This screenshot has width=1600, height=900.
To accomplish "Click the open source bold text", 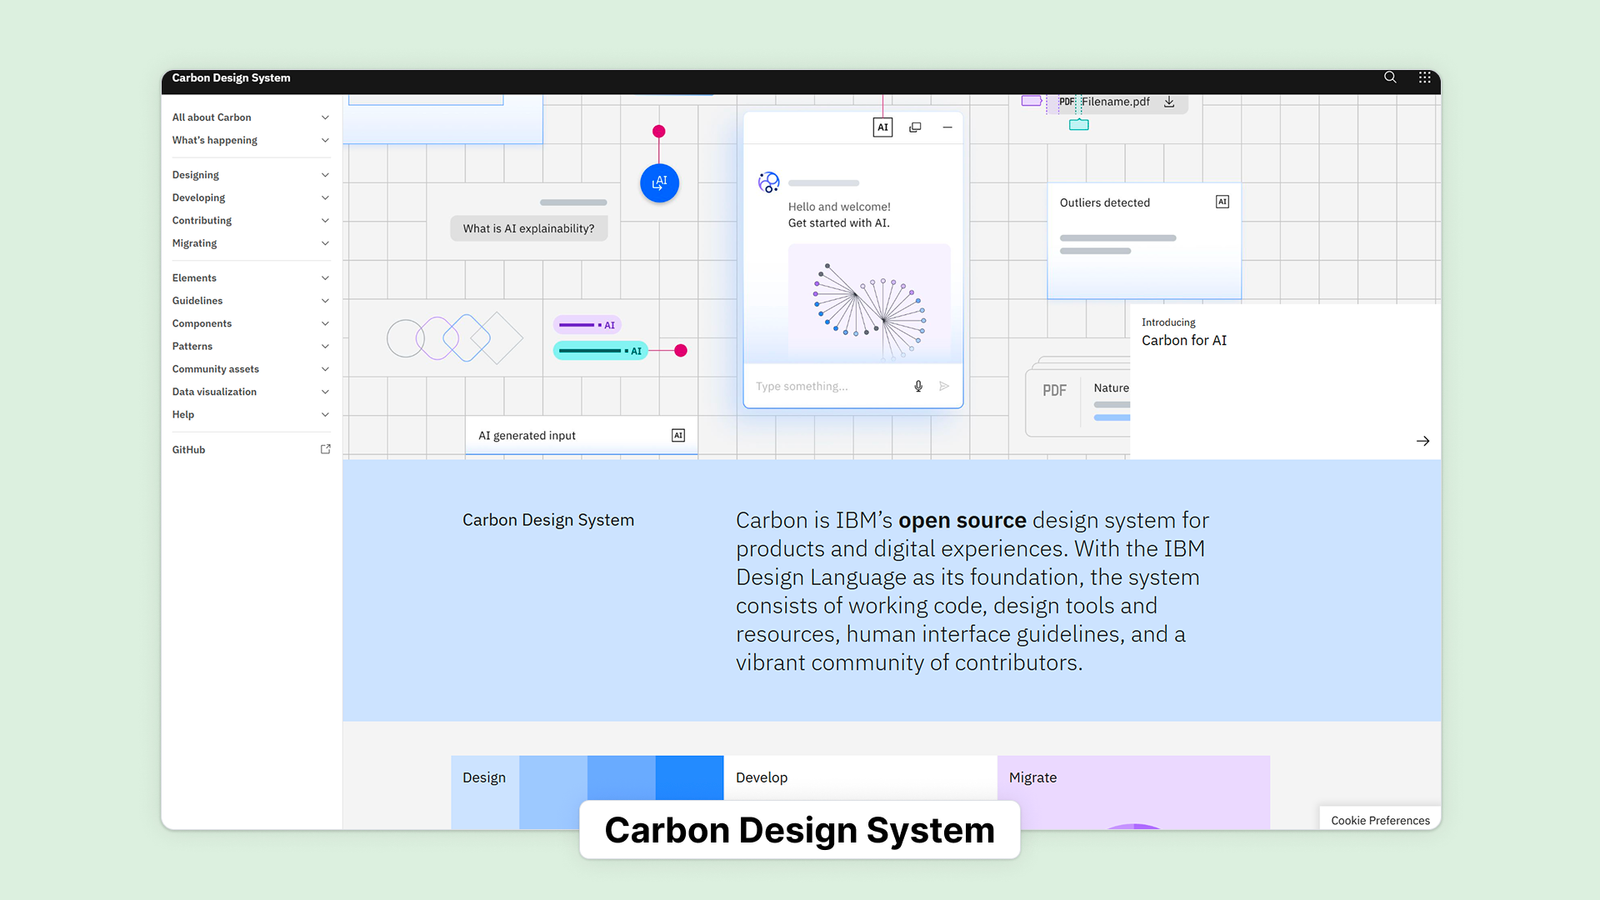I will pyautogui.click(x=962, y=520).
